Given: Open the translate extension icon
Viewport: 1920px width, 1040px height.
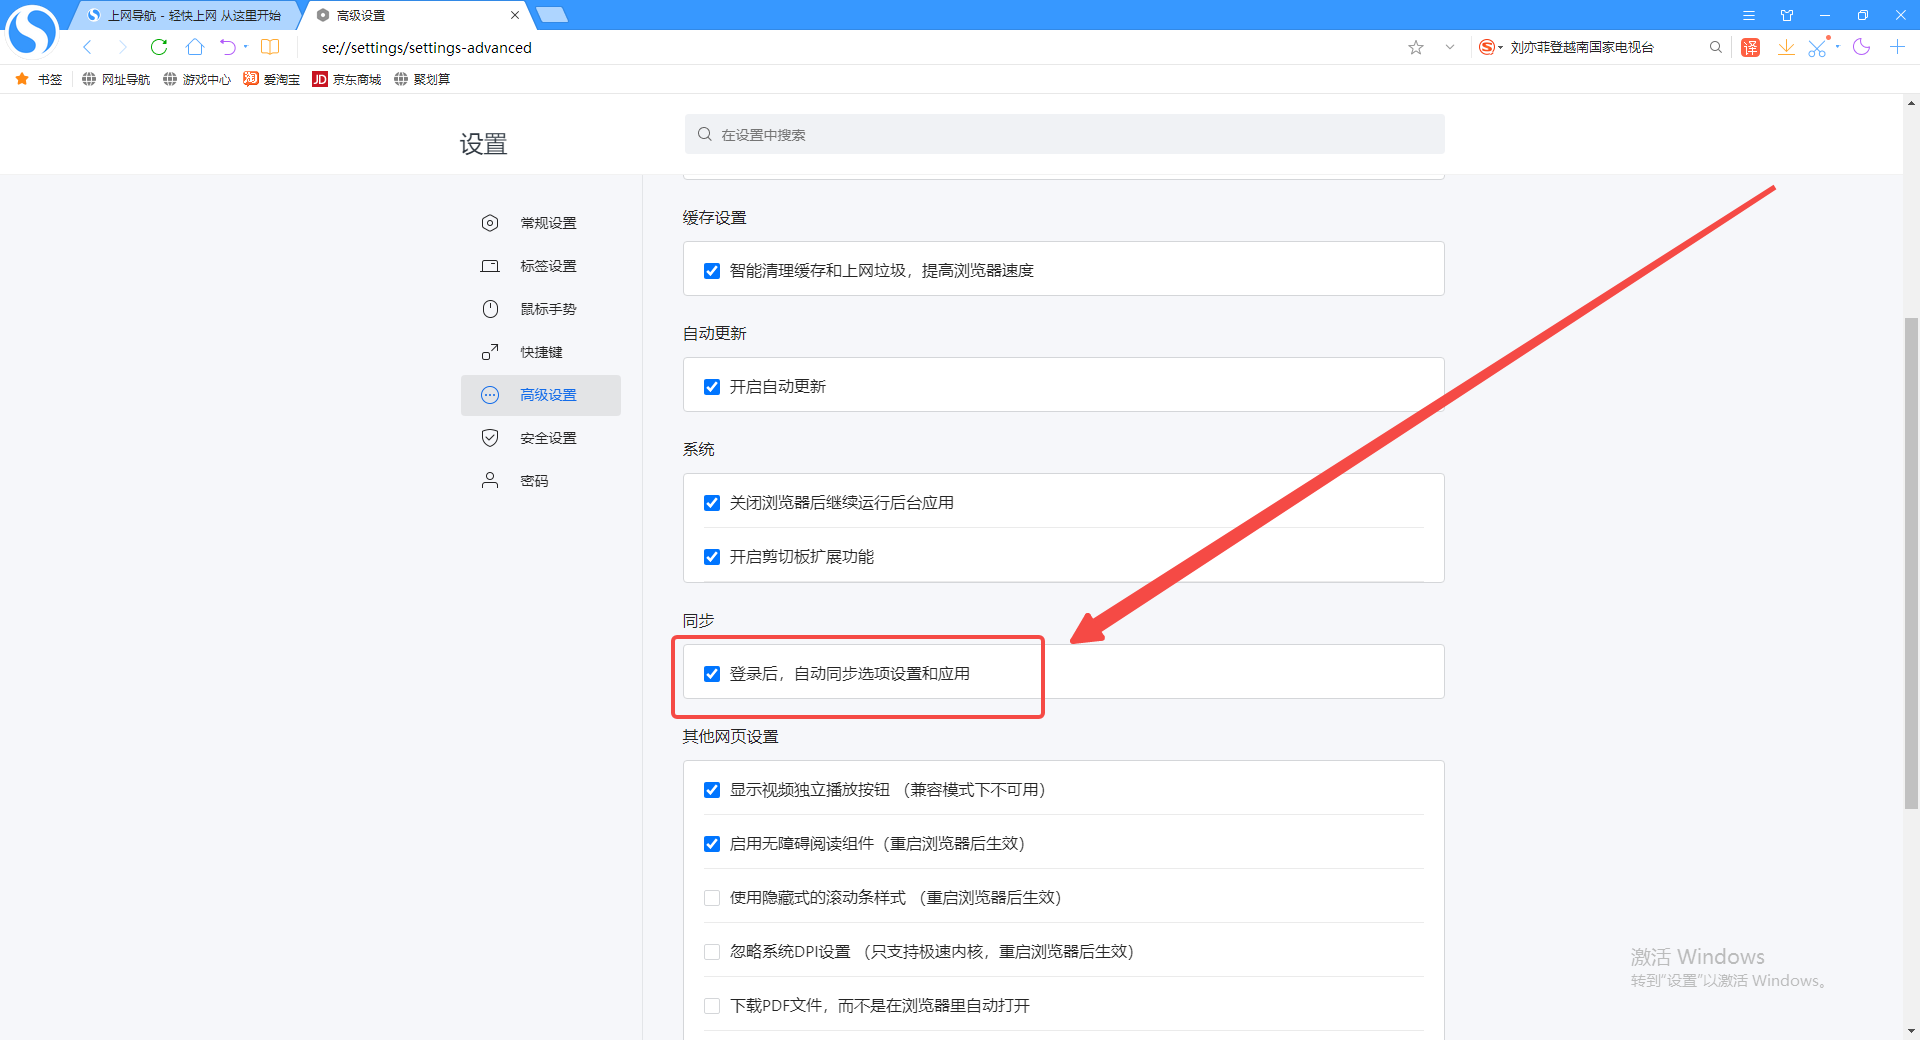Looking at the screenshot, I should click(1750, 47).
